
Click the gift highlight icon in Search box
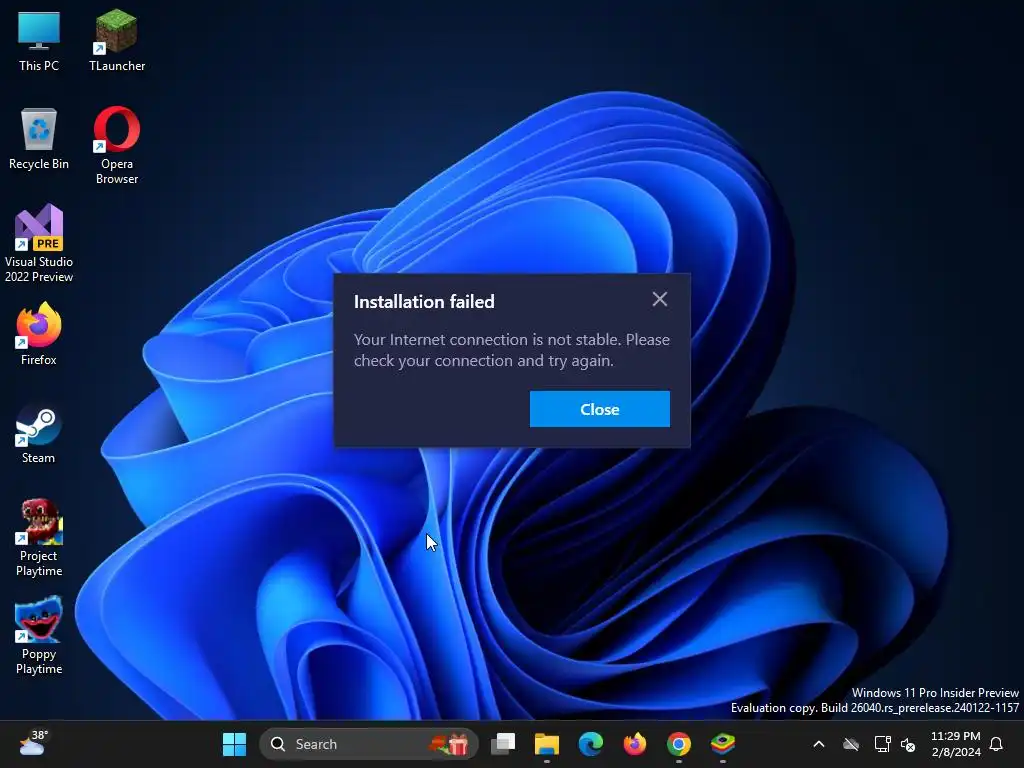[449, 744]
